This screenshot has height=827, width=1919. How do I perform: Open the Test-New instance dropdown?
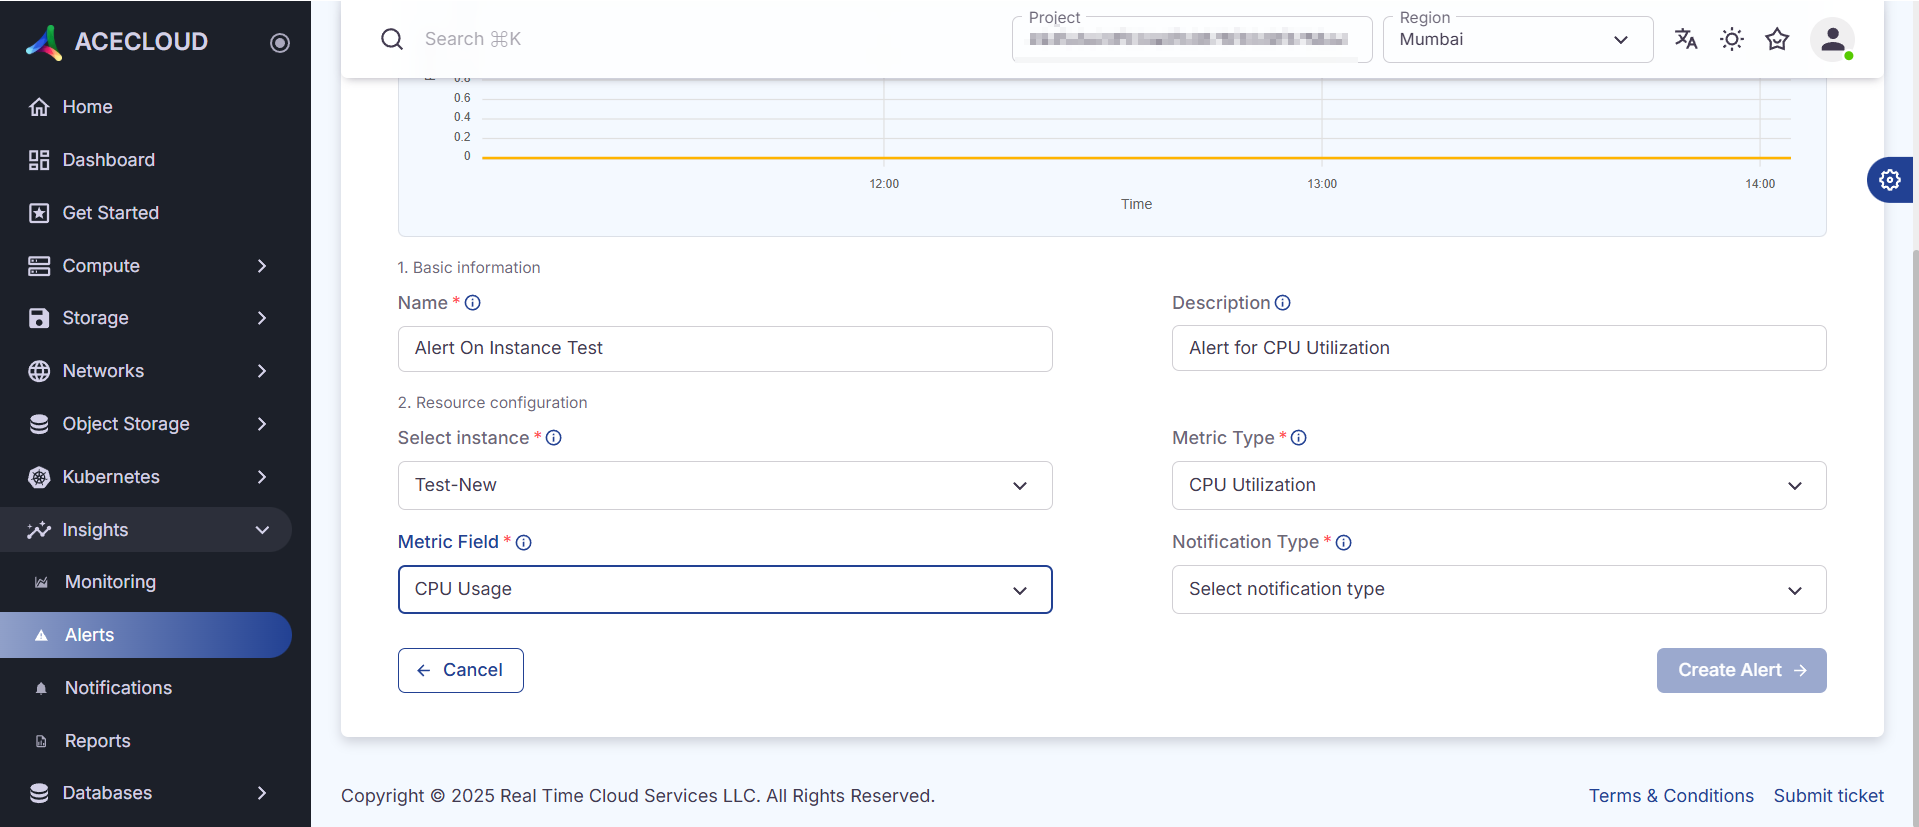coord(724,485)
